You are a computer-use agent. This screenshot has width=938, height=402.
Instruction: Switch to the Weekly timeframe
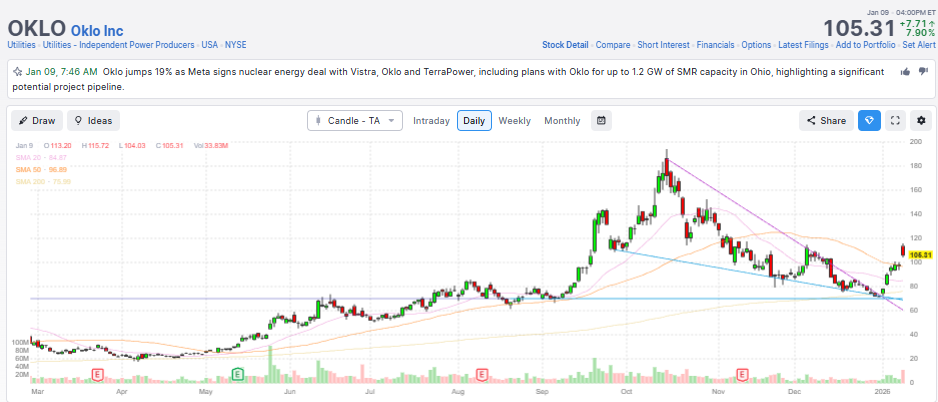click(514, 120)
